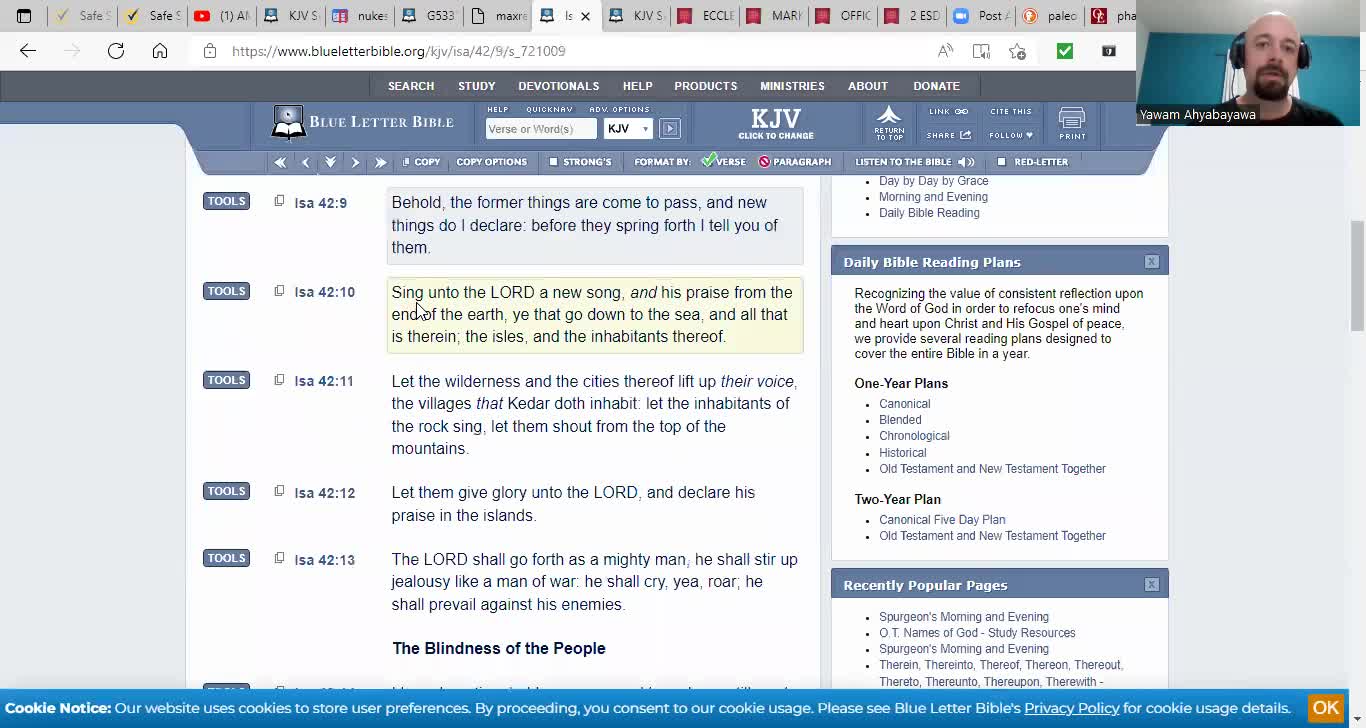Screen dimensions: 1366x728
Task: Open Canonical Five Day Plan link
Action: pos(942,520)
